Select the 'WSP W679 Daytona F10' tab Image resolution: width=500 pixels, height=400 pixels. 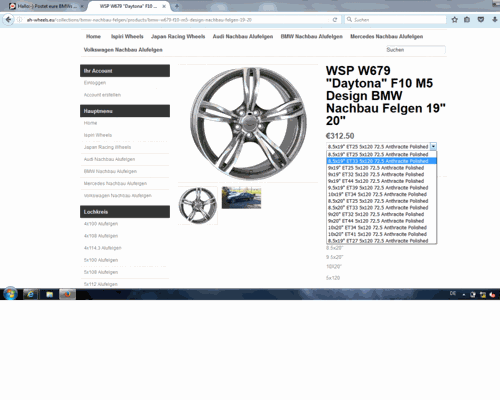click(x=128, y=6)
